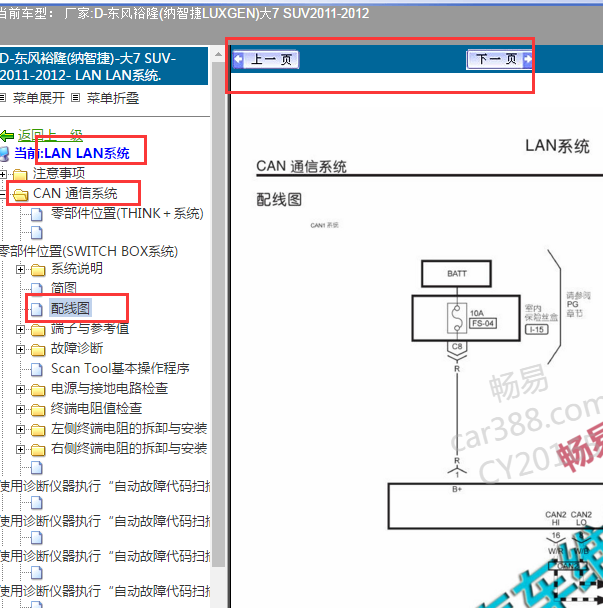The height and width of the screenshot is (608, 603).
Task: Click the 端子与参考值 folder icon
Action: pyautogui.click(x=38, y=330)
